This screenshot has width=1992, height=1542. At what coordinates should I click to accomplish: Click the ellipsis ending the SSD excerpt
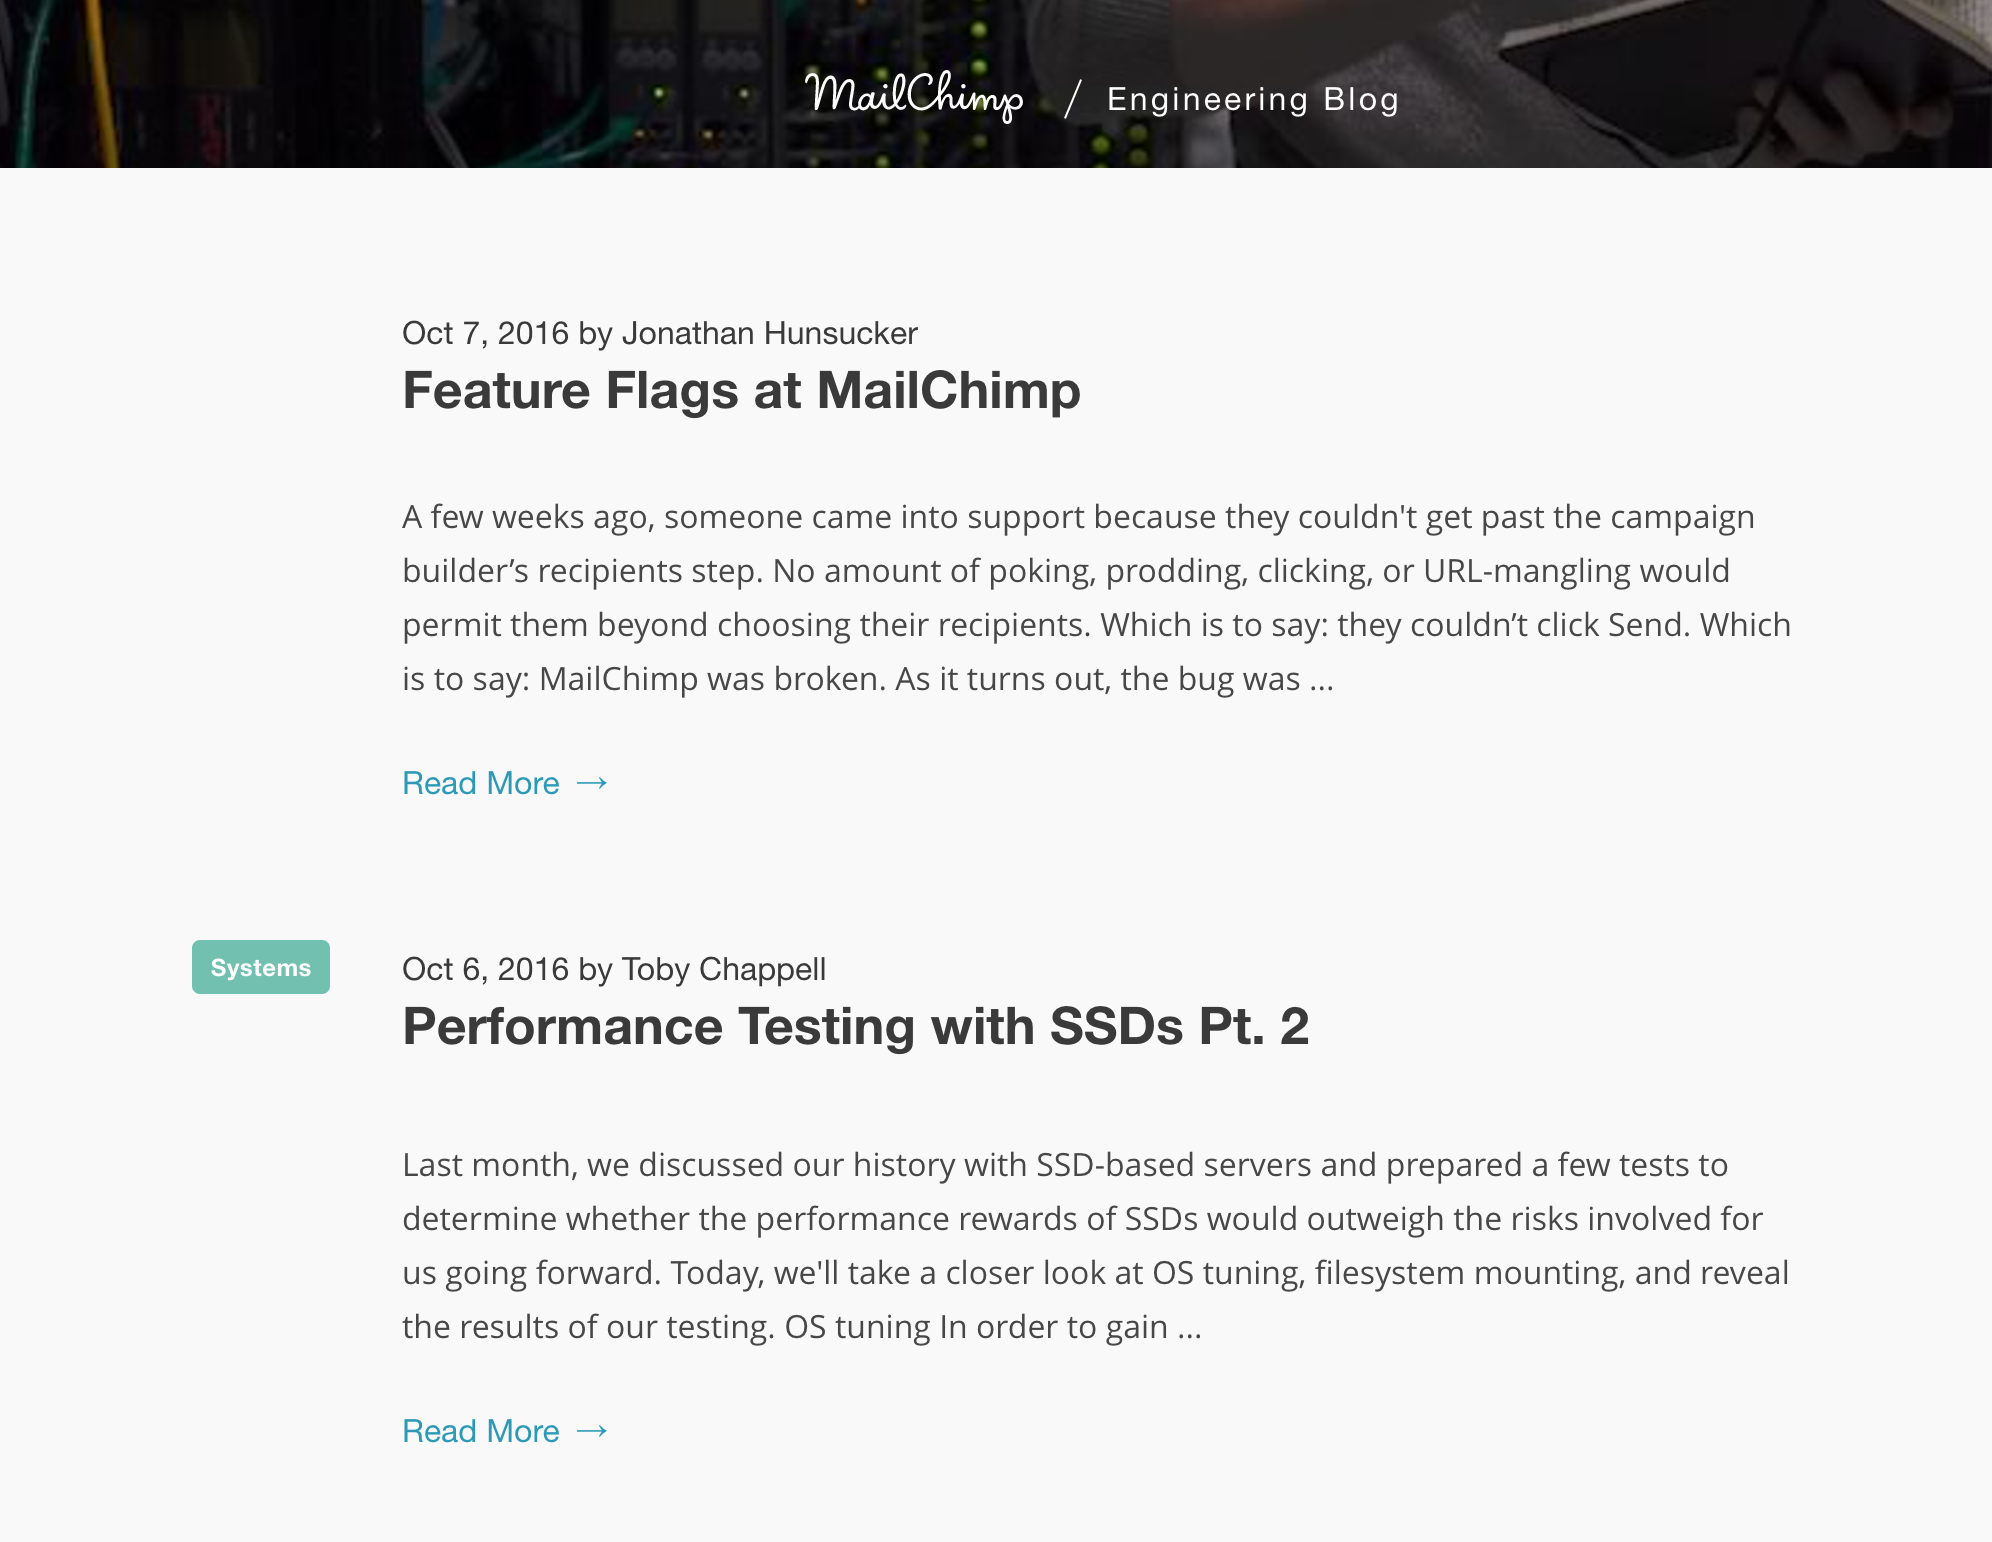point(1189,1328)
